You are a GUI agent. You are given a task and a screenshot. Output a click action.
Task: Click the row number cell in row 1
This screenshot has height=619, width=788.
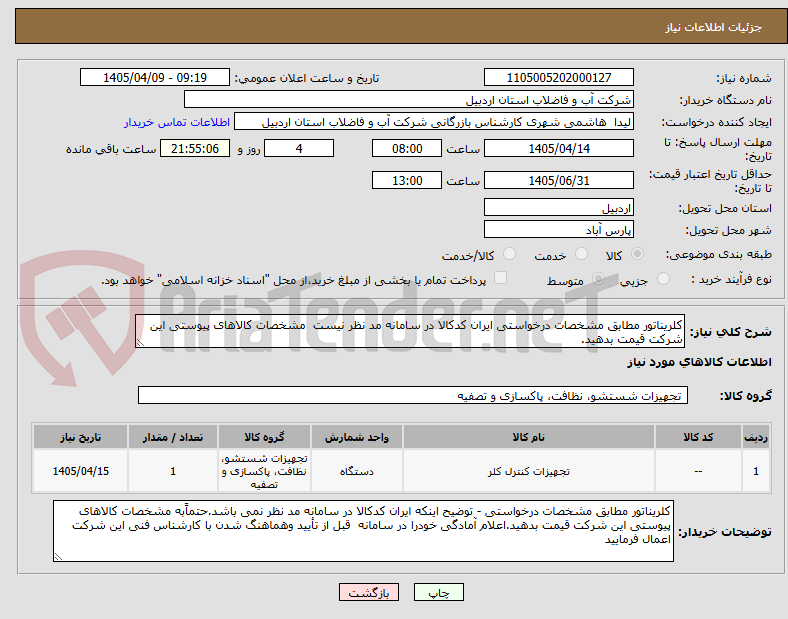point(756,471)
